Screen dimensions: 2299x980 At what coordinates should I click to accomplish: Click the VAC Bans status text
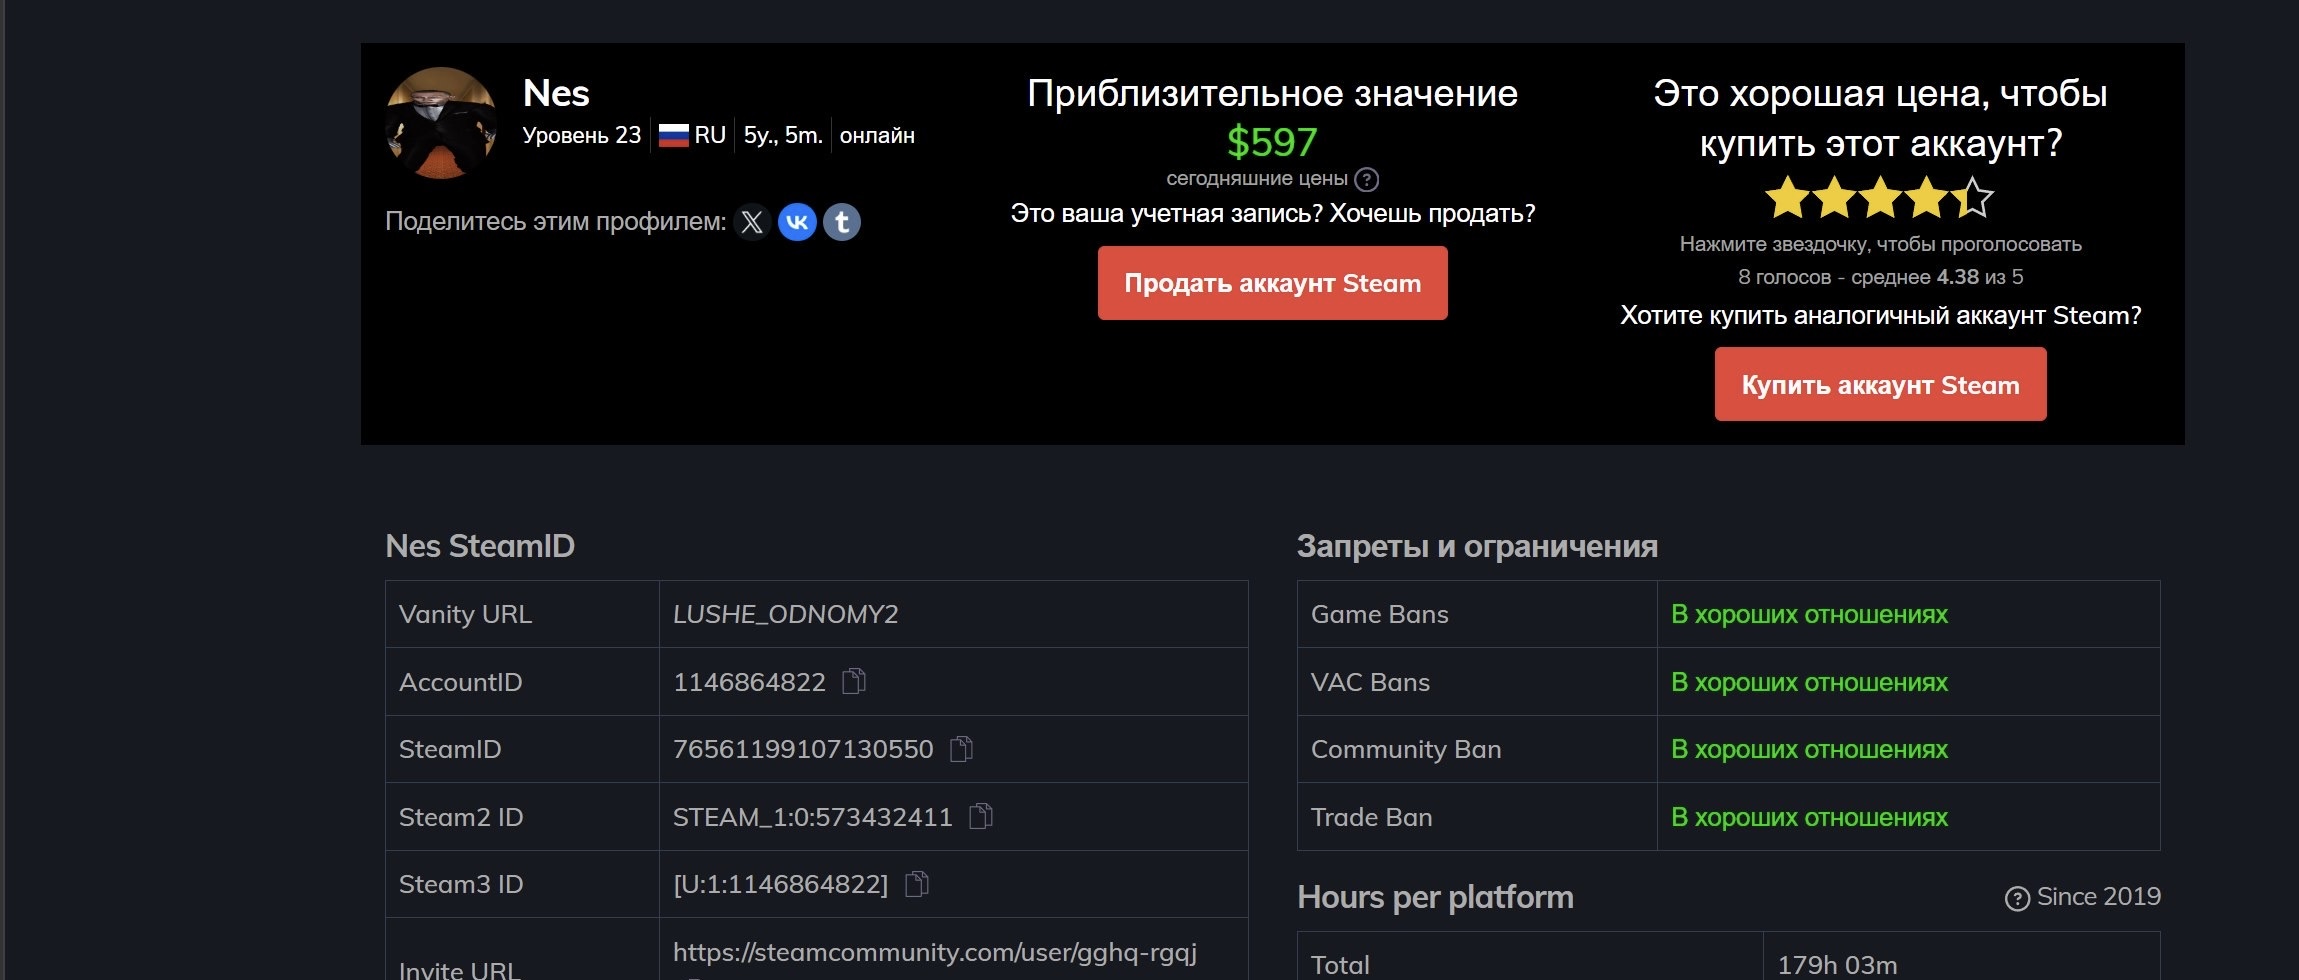pos(1809,682)
